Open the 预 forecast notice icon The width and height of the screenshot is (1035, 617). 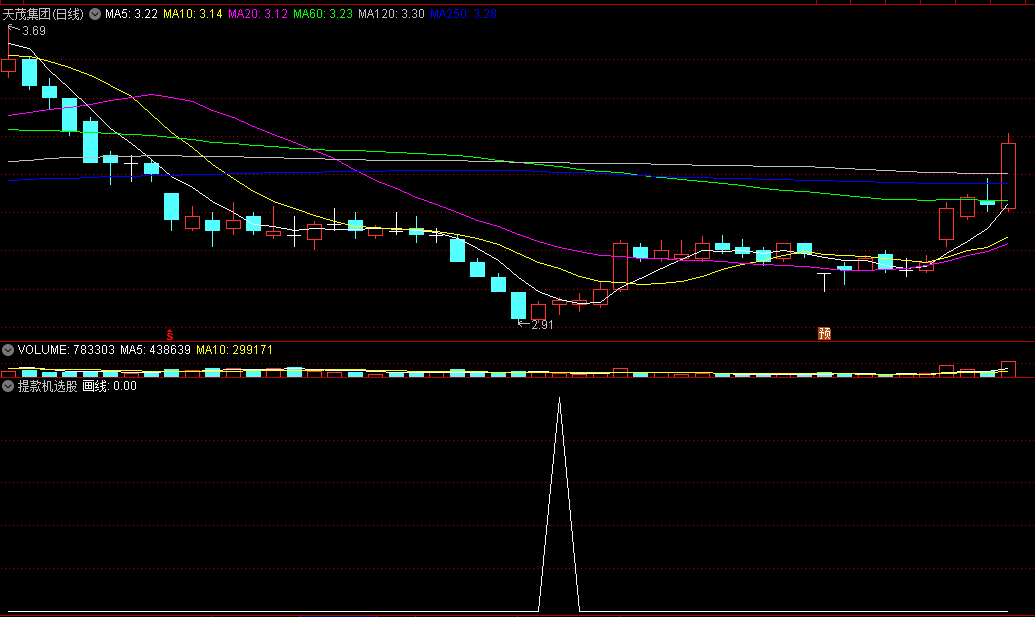pos(824,334)
